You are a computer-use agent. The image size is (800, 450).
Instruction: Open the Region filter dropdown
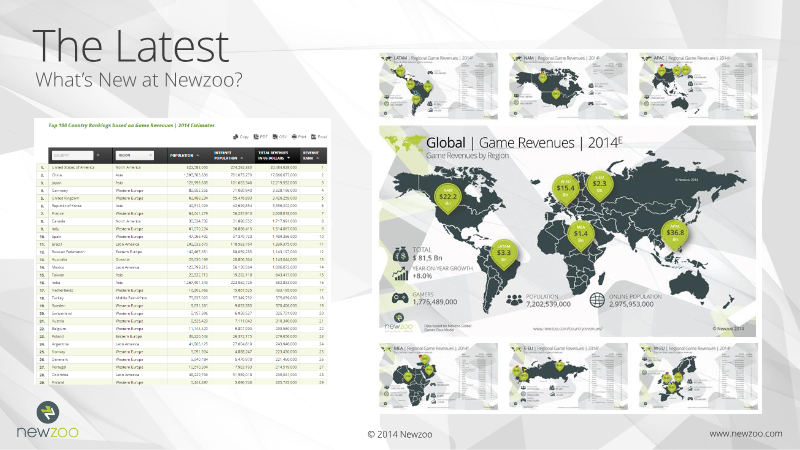pyautogui.click(x=135, y=155)
